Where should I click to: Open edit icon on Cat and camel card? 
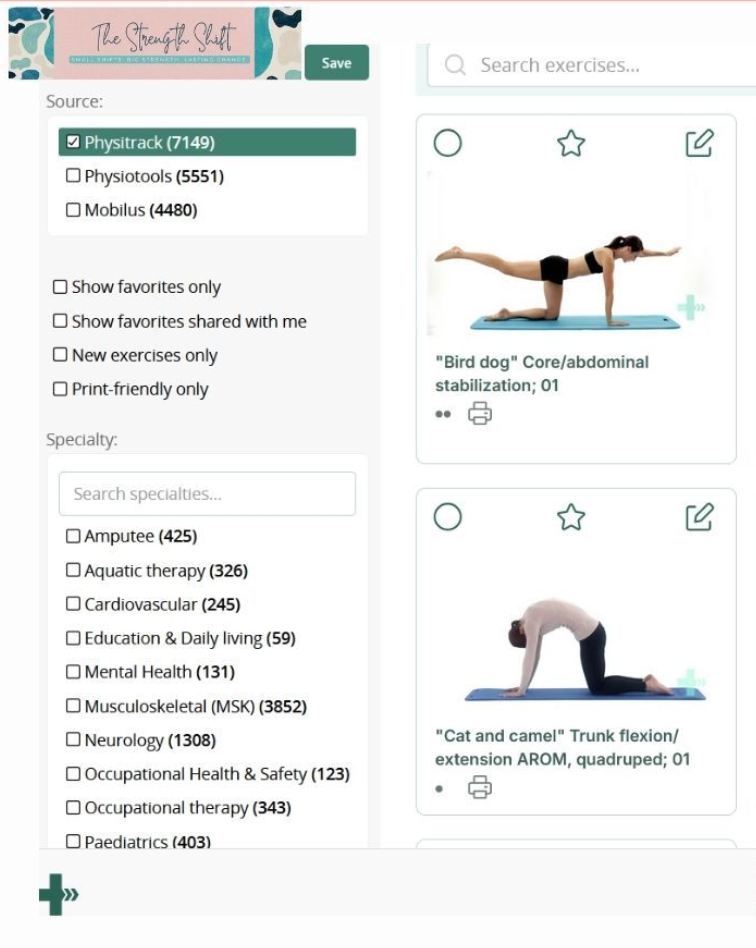tap(699, 517)
